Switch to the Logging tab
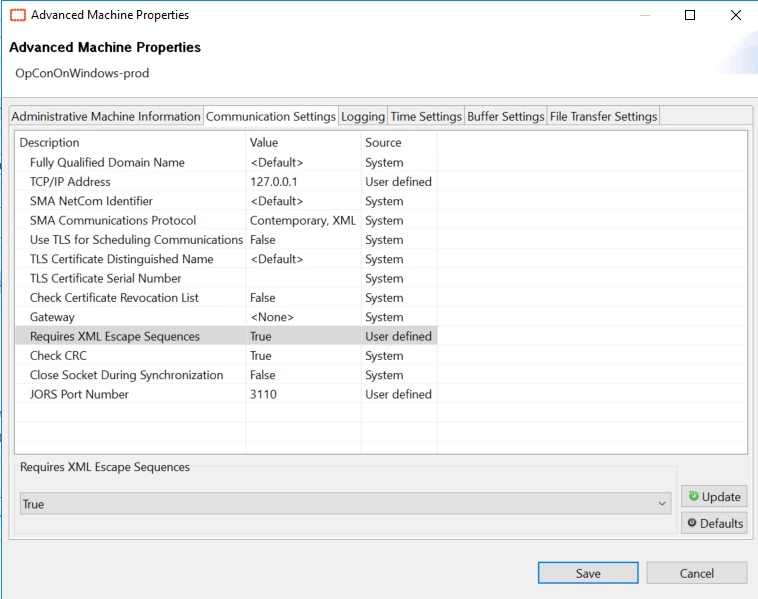This screenshot has height=599, width=758. [x=363, y=117]
